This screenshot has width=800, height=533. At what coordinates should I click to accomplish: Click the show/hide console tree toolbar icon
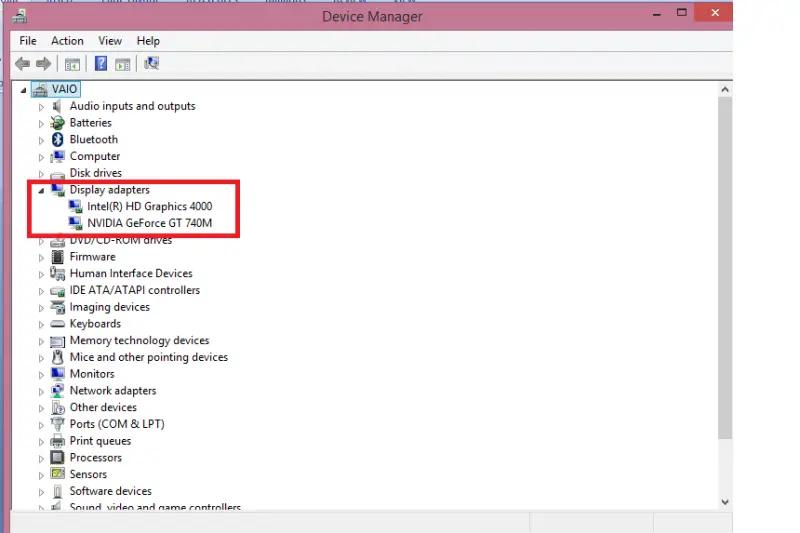(72, 64)
